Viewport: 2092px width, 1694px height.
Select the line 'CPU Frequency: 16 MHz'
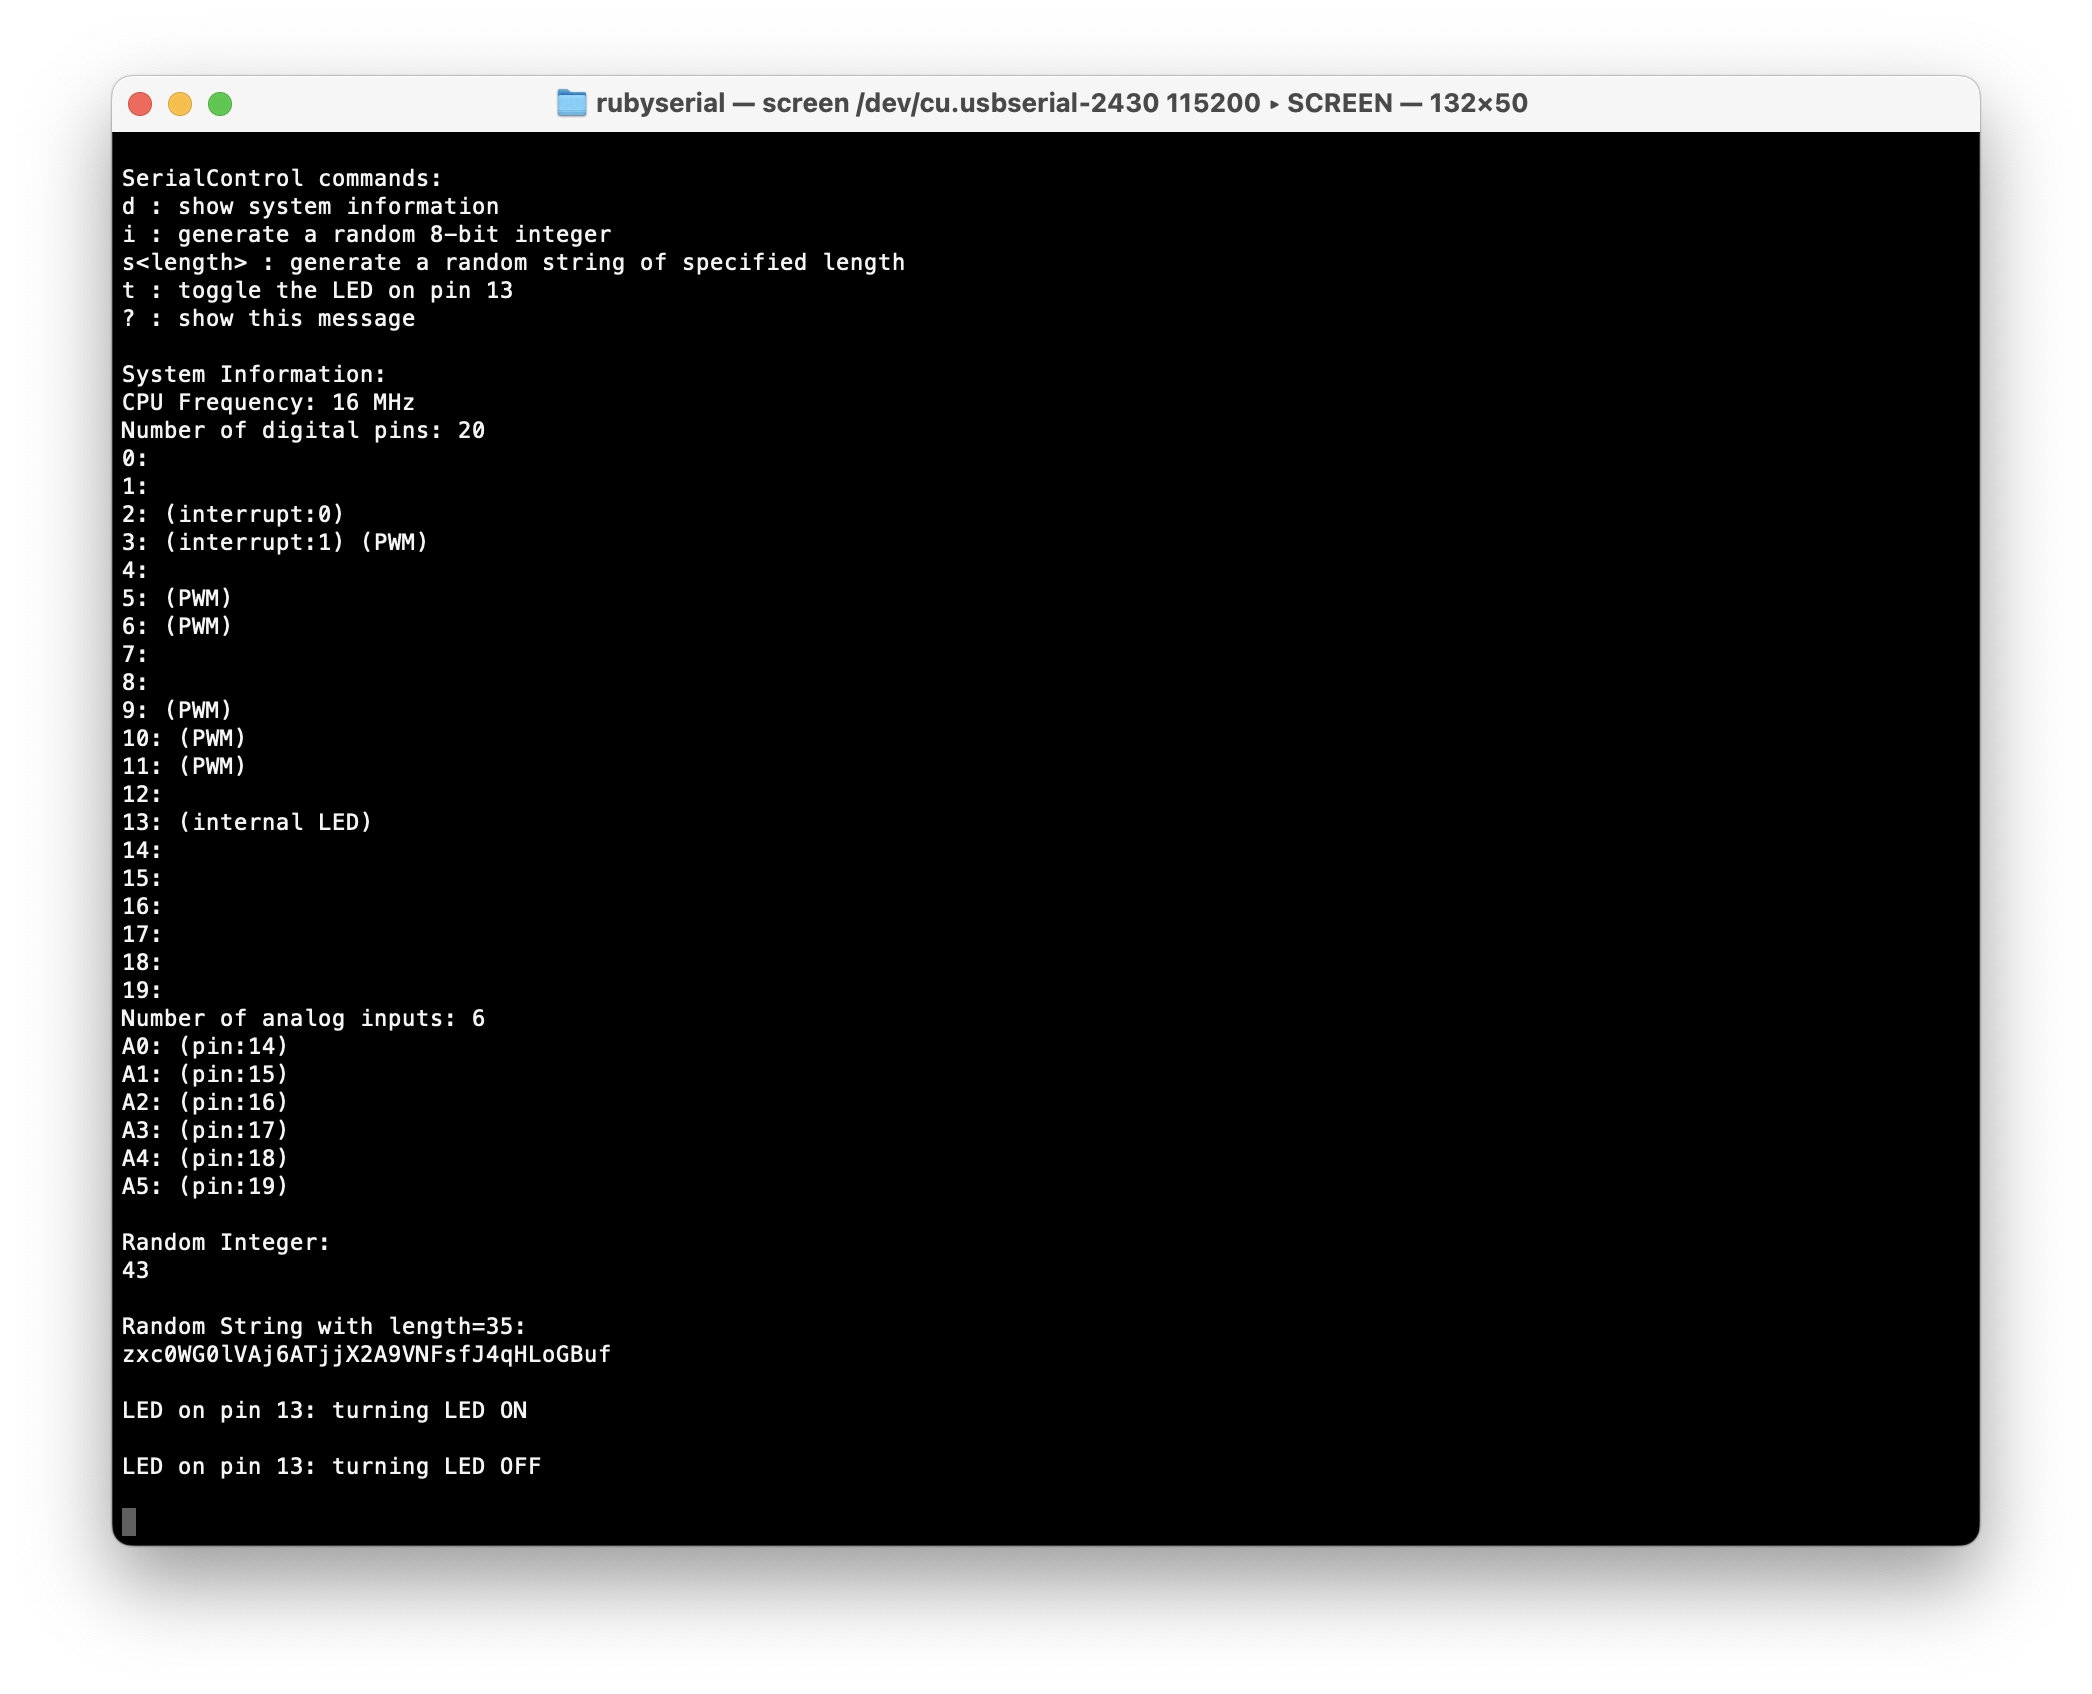(267, 402)
